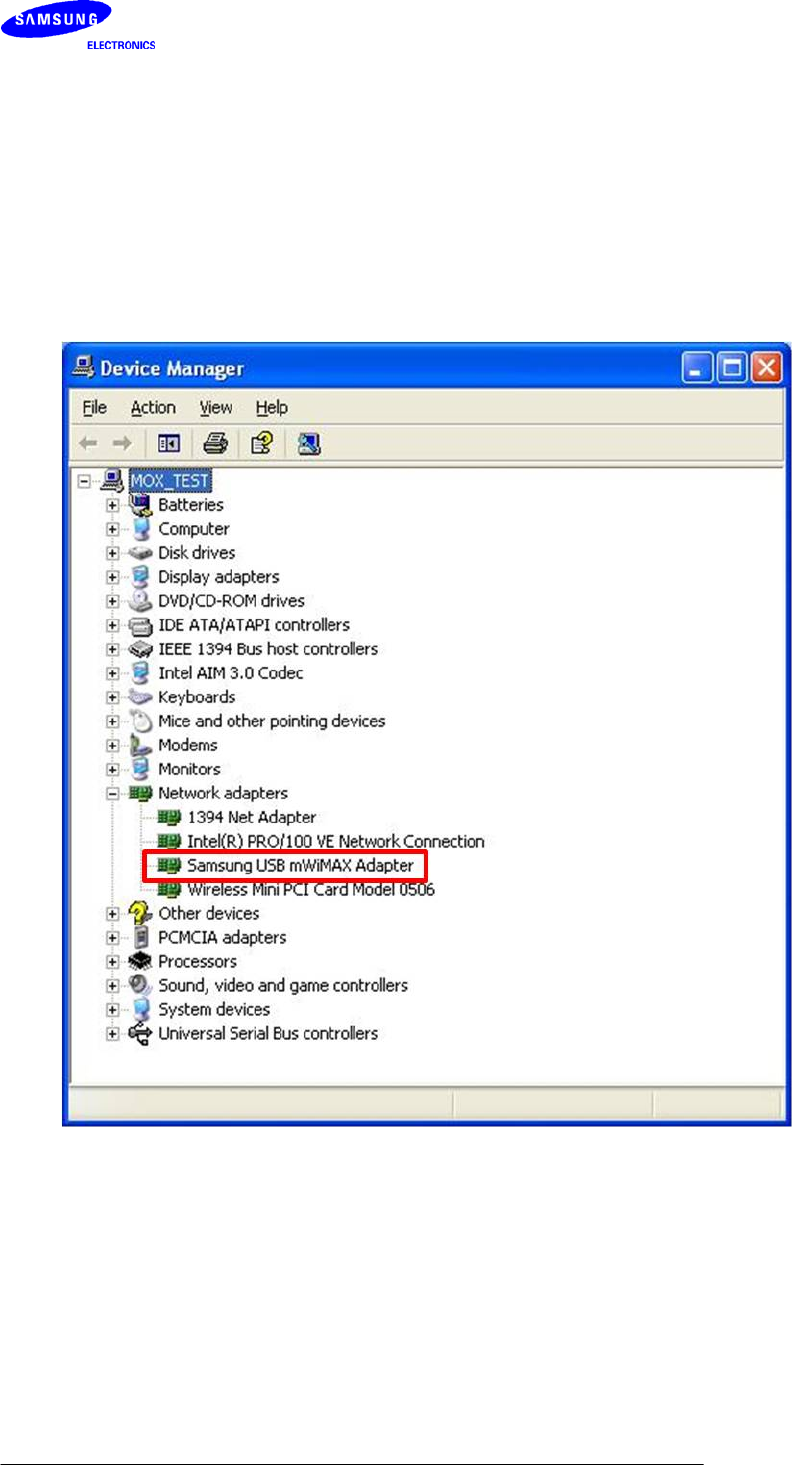Open Properties/Help toolbar icon with question mark

pyautogui.click(x=260, y=443)
